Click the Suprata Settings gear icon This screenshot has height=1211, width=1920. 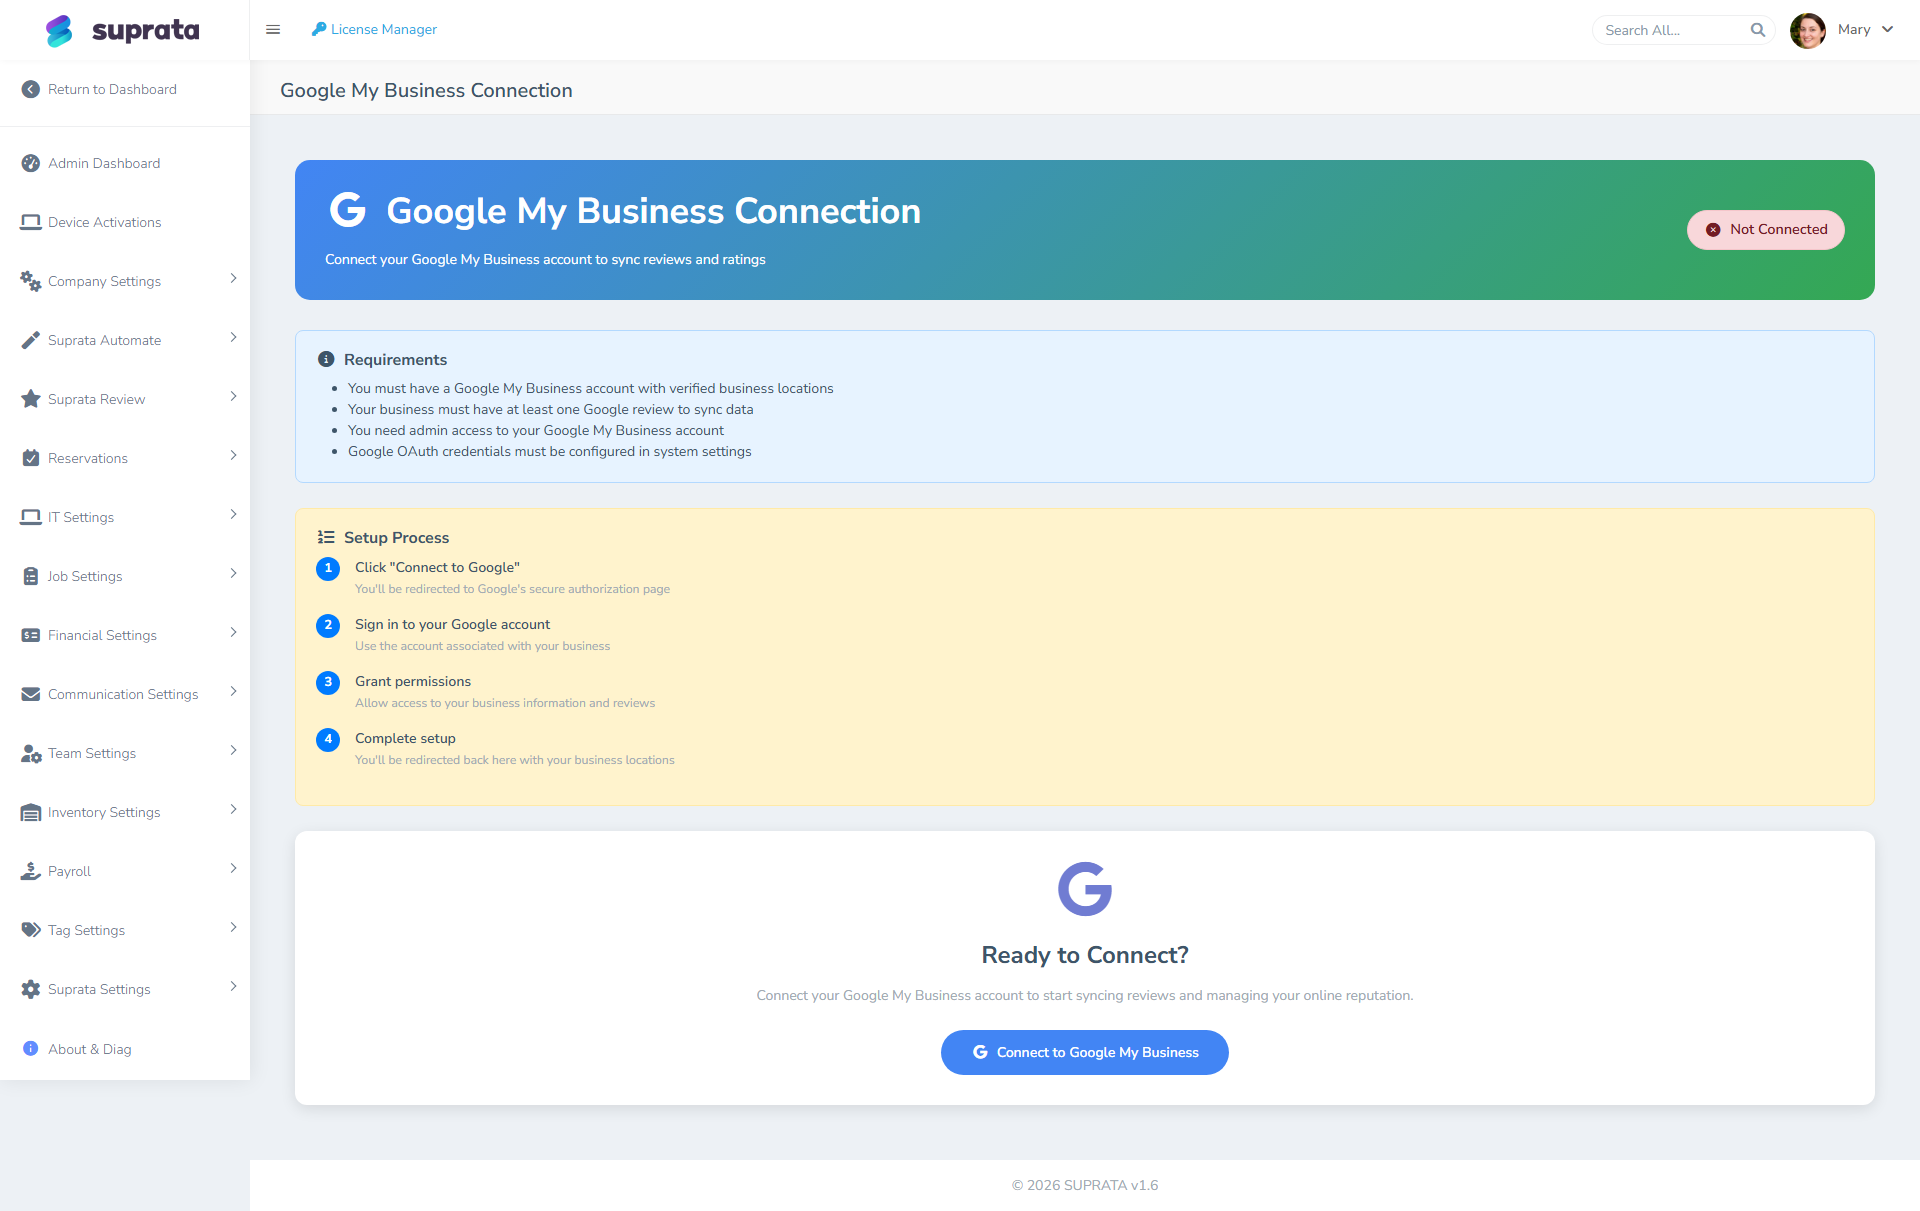coord(31,989)
